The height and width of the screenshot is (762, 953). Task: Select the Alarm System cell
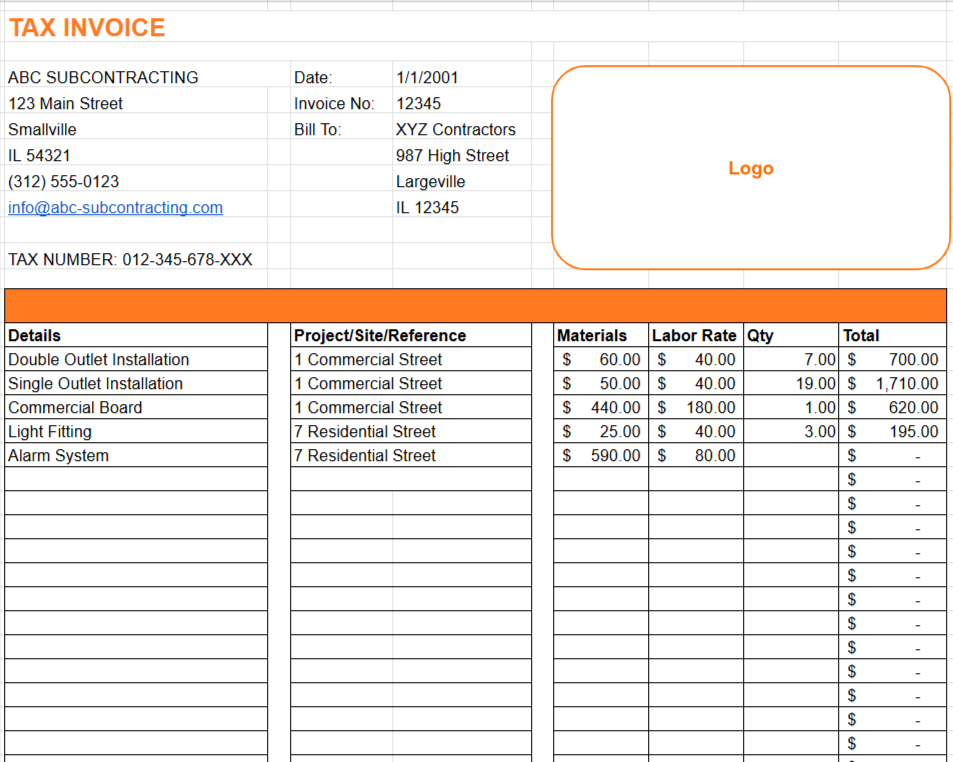[x=136, y=455]
